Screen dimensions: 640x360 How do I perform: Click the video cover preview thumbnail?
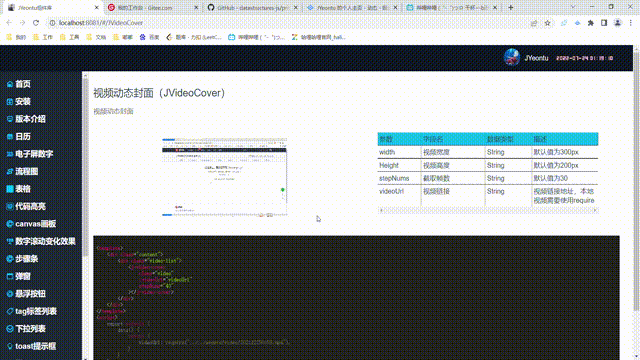(x=224, y=177)
